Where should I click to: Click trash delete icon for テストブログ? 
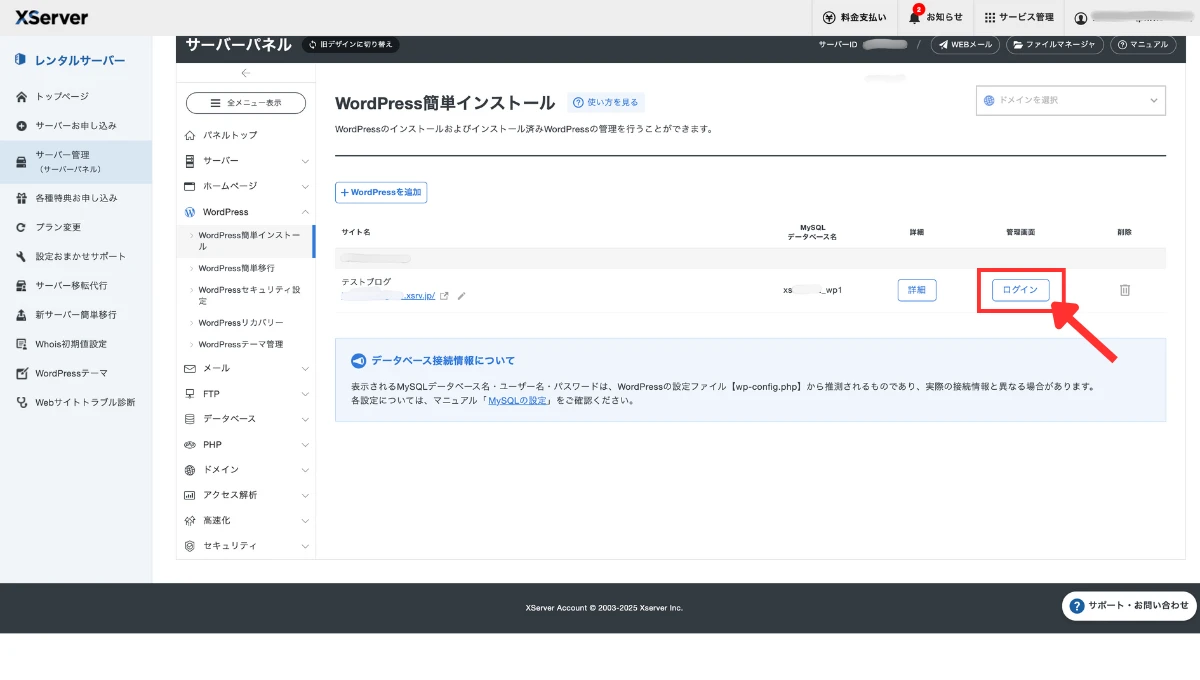[x=1125, y=290]
